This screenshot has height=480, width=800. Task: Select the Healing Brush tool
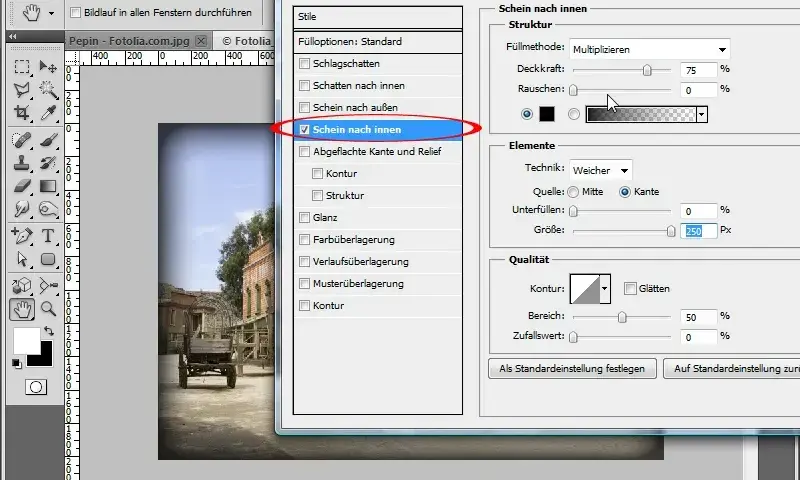21,140
